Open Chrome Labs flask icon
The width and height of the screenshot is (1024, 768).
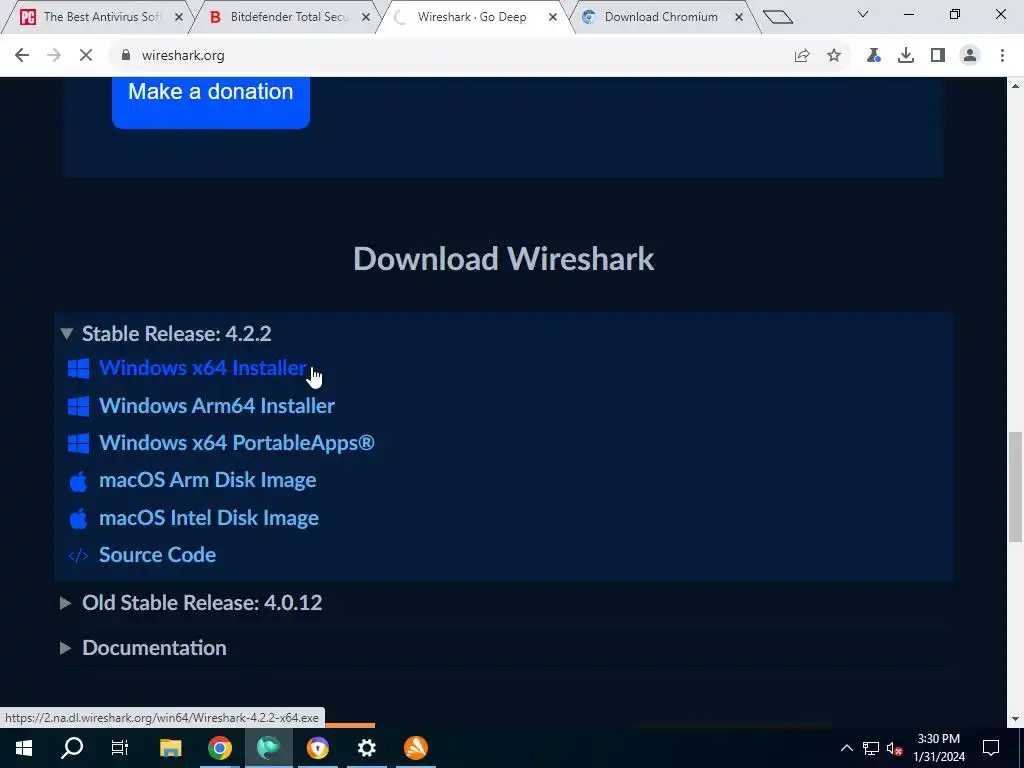click(x=874, y=56)
